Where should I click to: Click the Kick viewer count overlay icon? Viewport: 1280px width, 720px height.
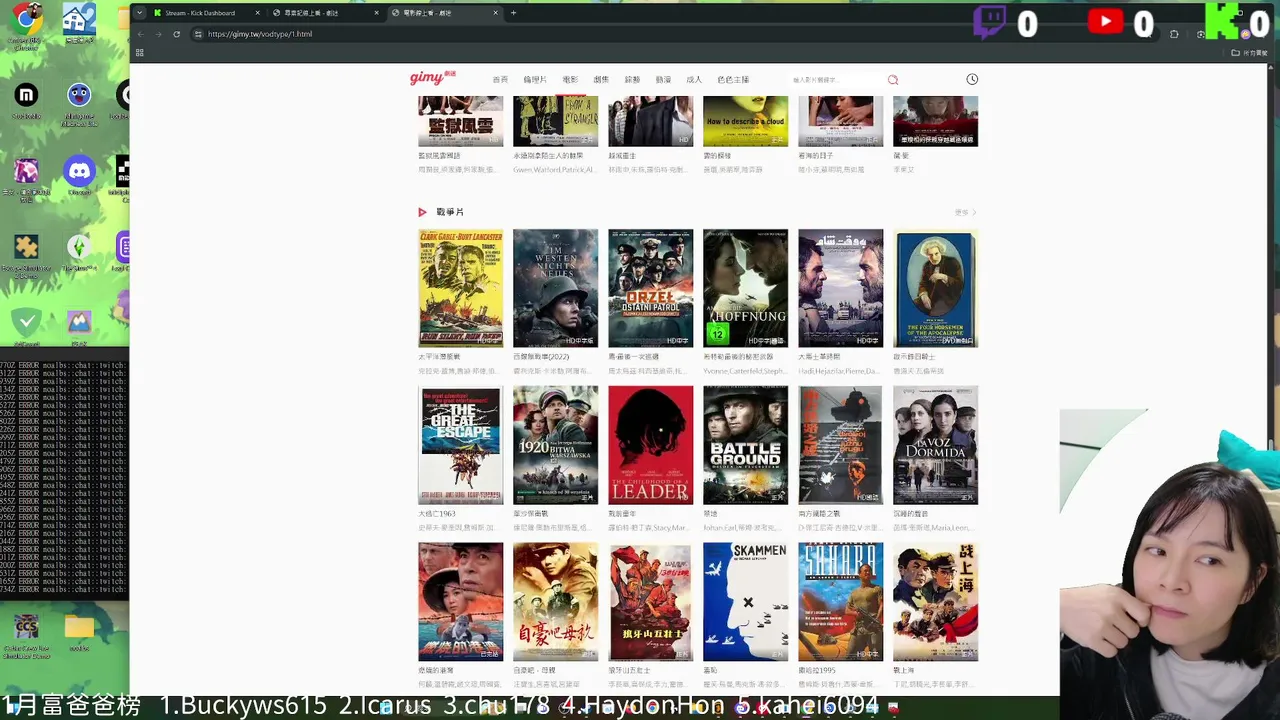coord(1223,22)
